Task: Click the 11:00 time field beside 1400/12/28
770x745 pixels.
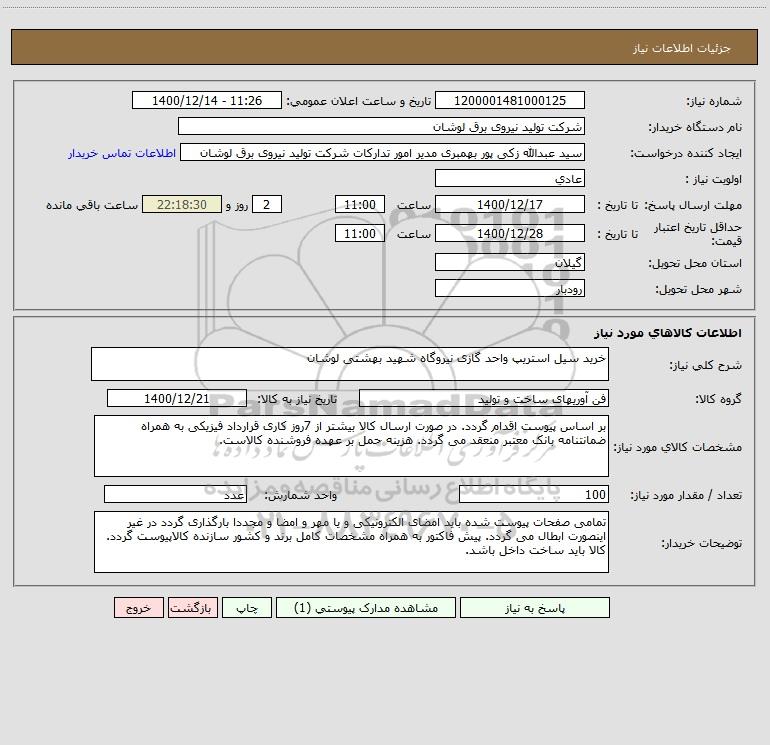Action: (359, 233)
